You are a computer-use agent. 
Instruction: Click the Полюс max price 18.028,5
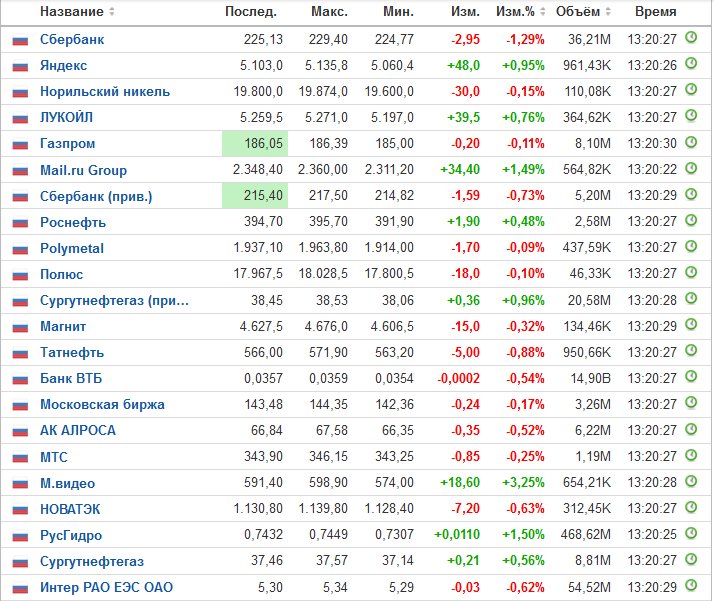pos(323,274)
